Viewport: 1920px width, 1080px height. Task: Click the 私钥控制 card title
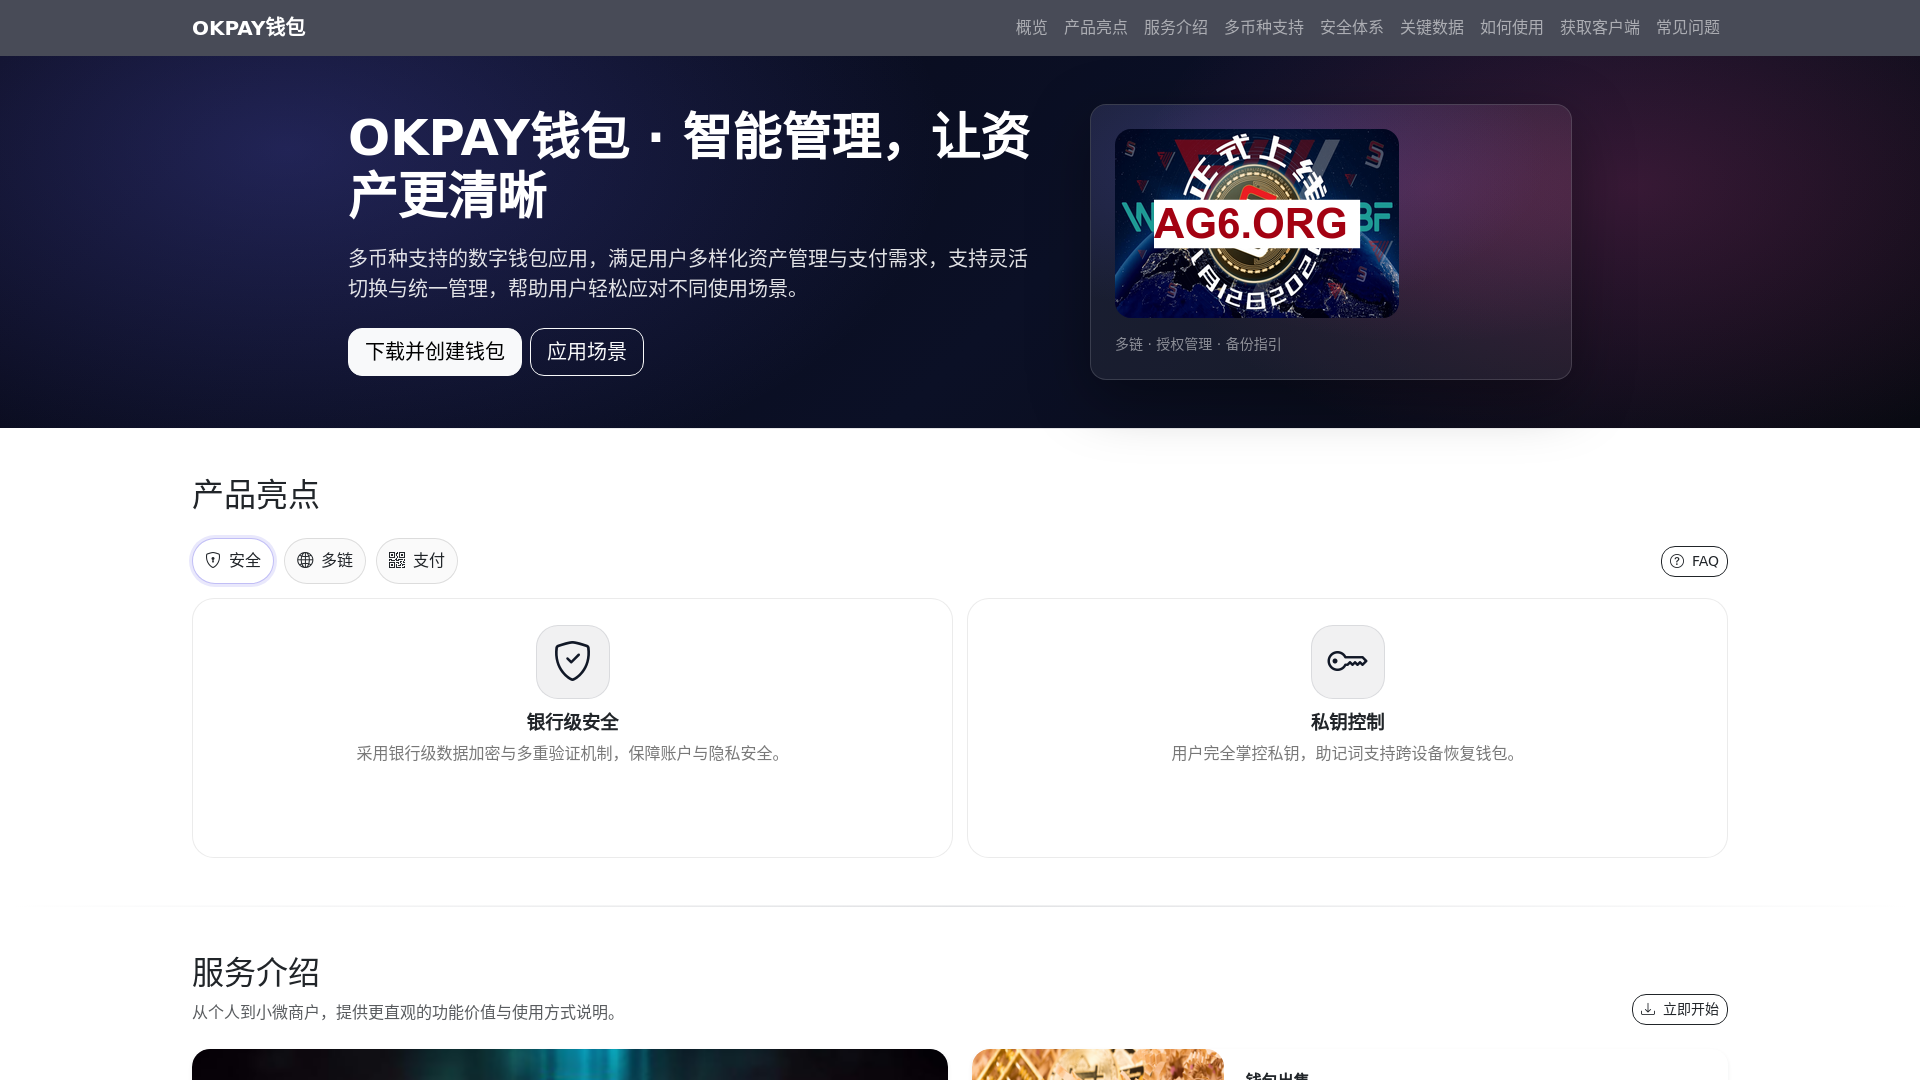(x=1348, y=722)
